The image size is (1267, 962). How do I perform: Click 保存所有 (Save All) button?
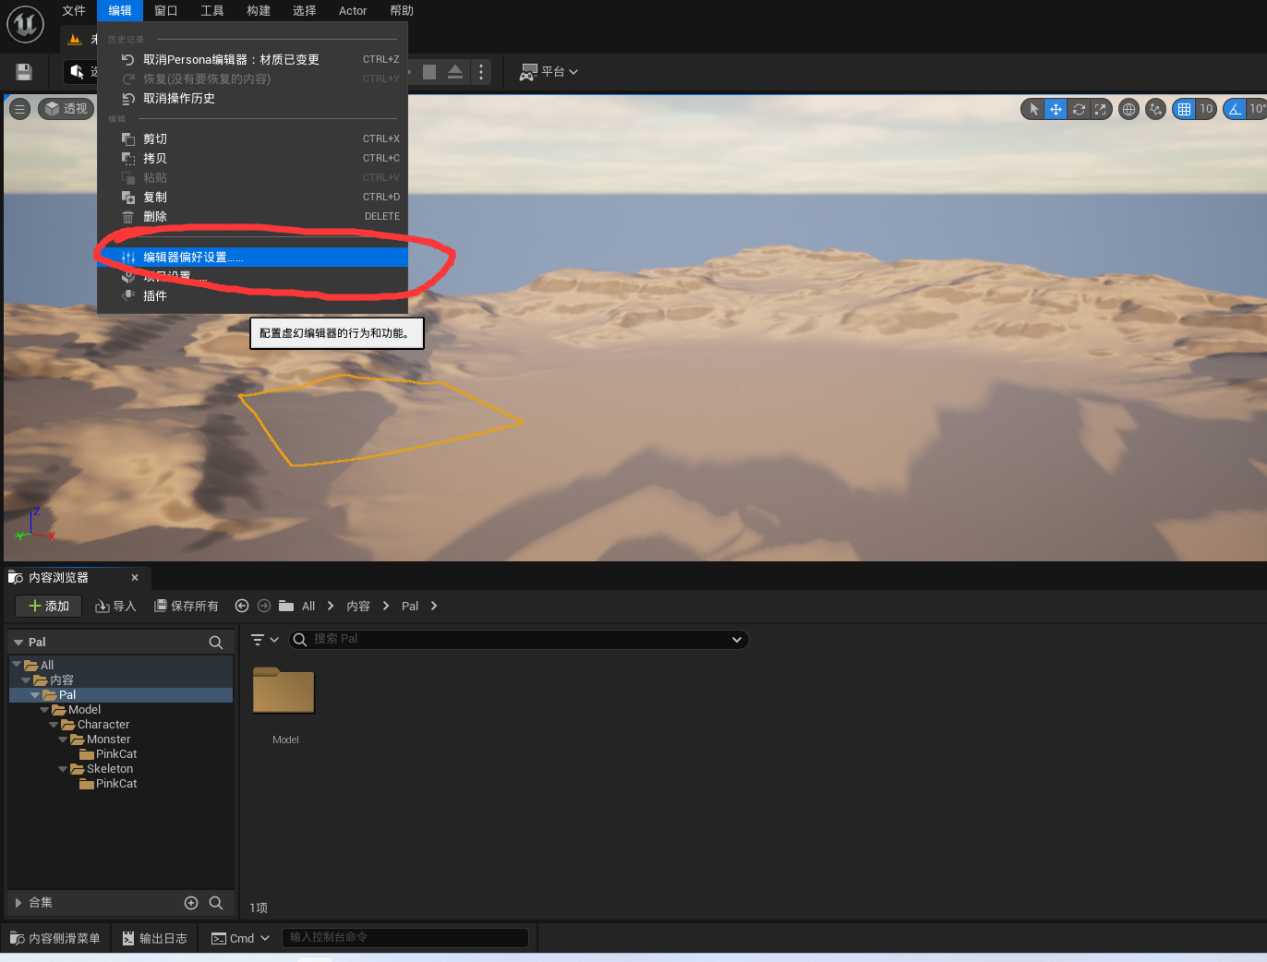point(186,606)
